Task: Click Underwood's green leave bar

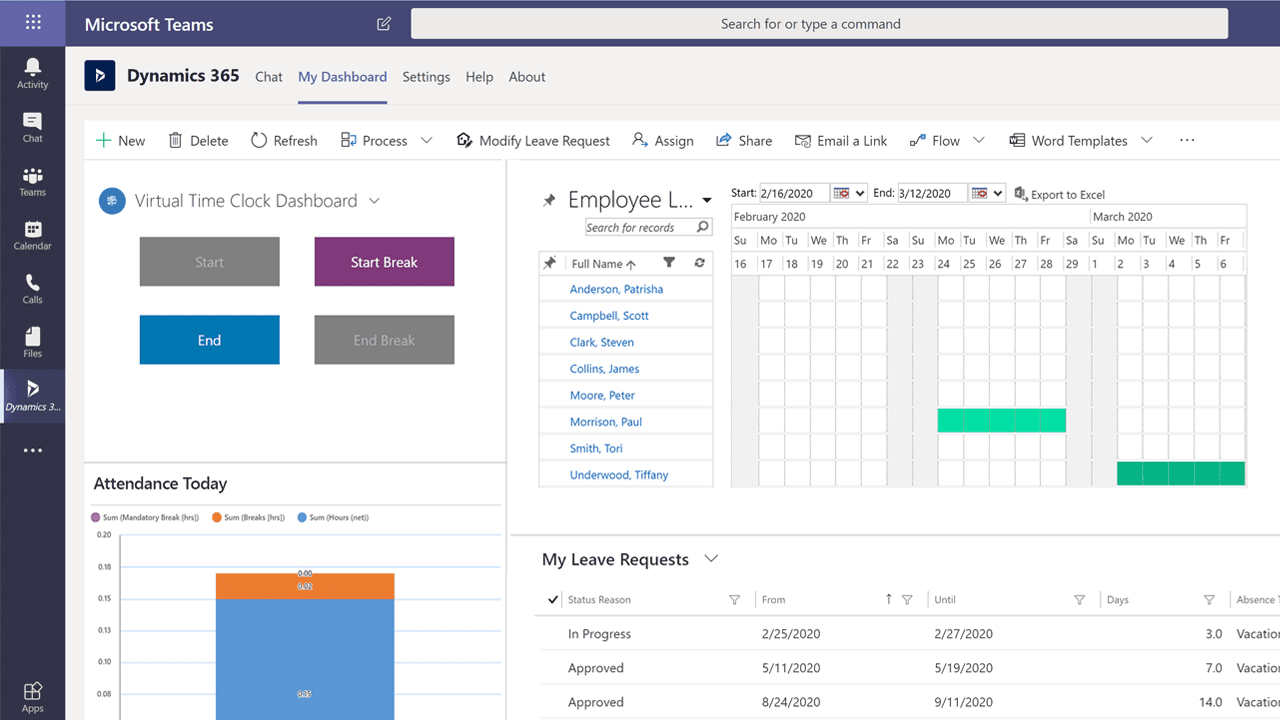Action: 1181,474
